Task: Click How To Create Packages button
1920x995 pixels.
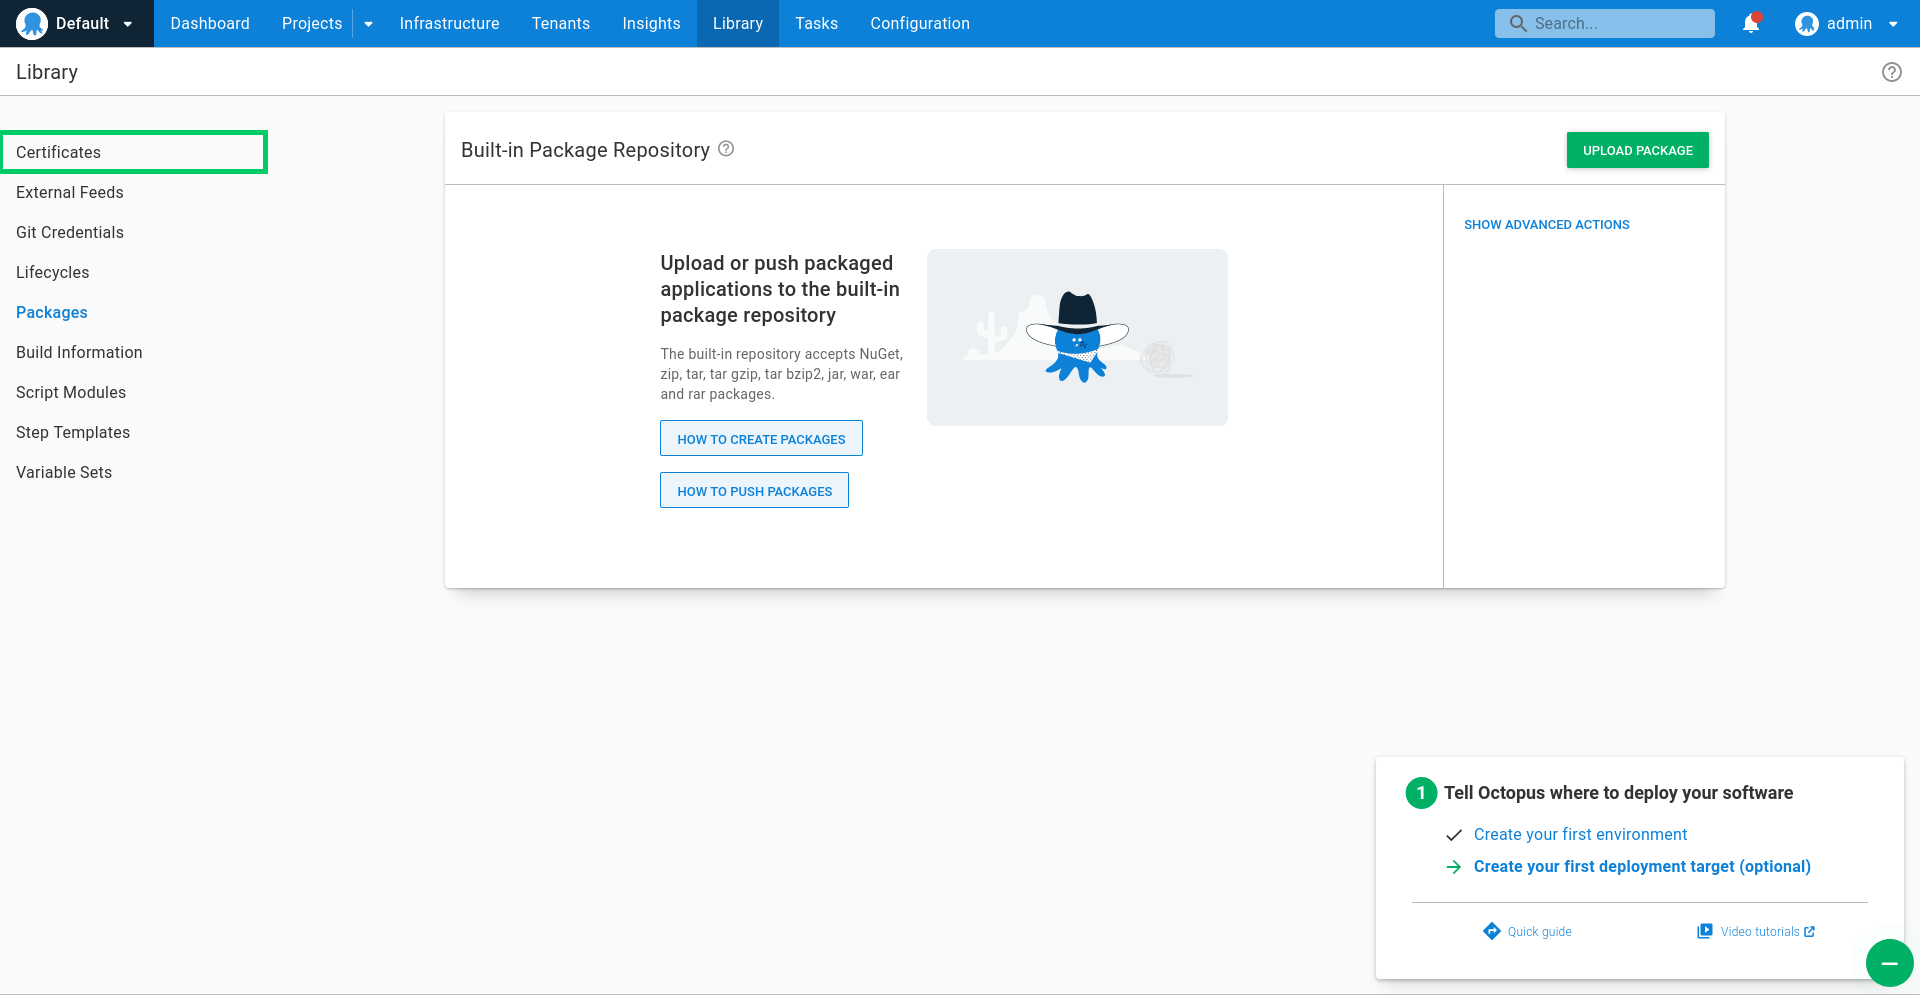Action: (761, 438)
